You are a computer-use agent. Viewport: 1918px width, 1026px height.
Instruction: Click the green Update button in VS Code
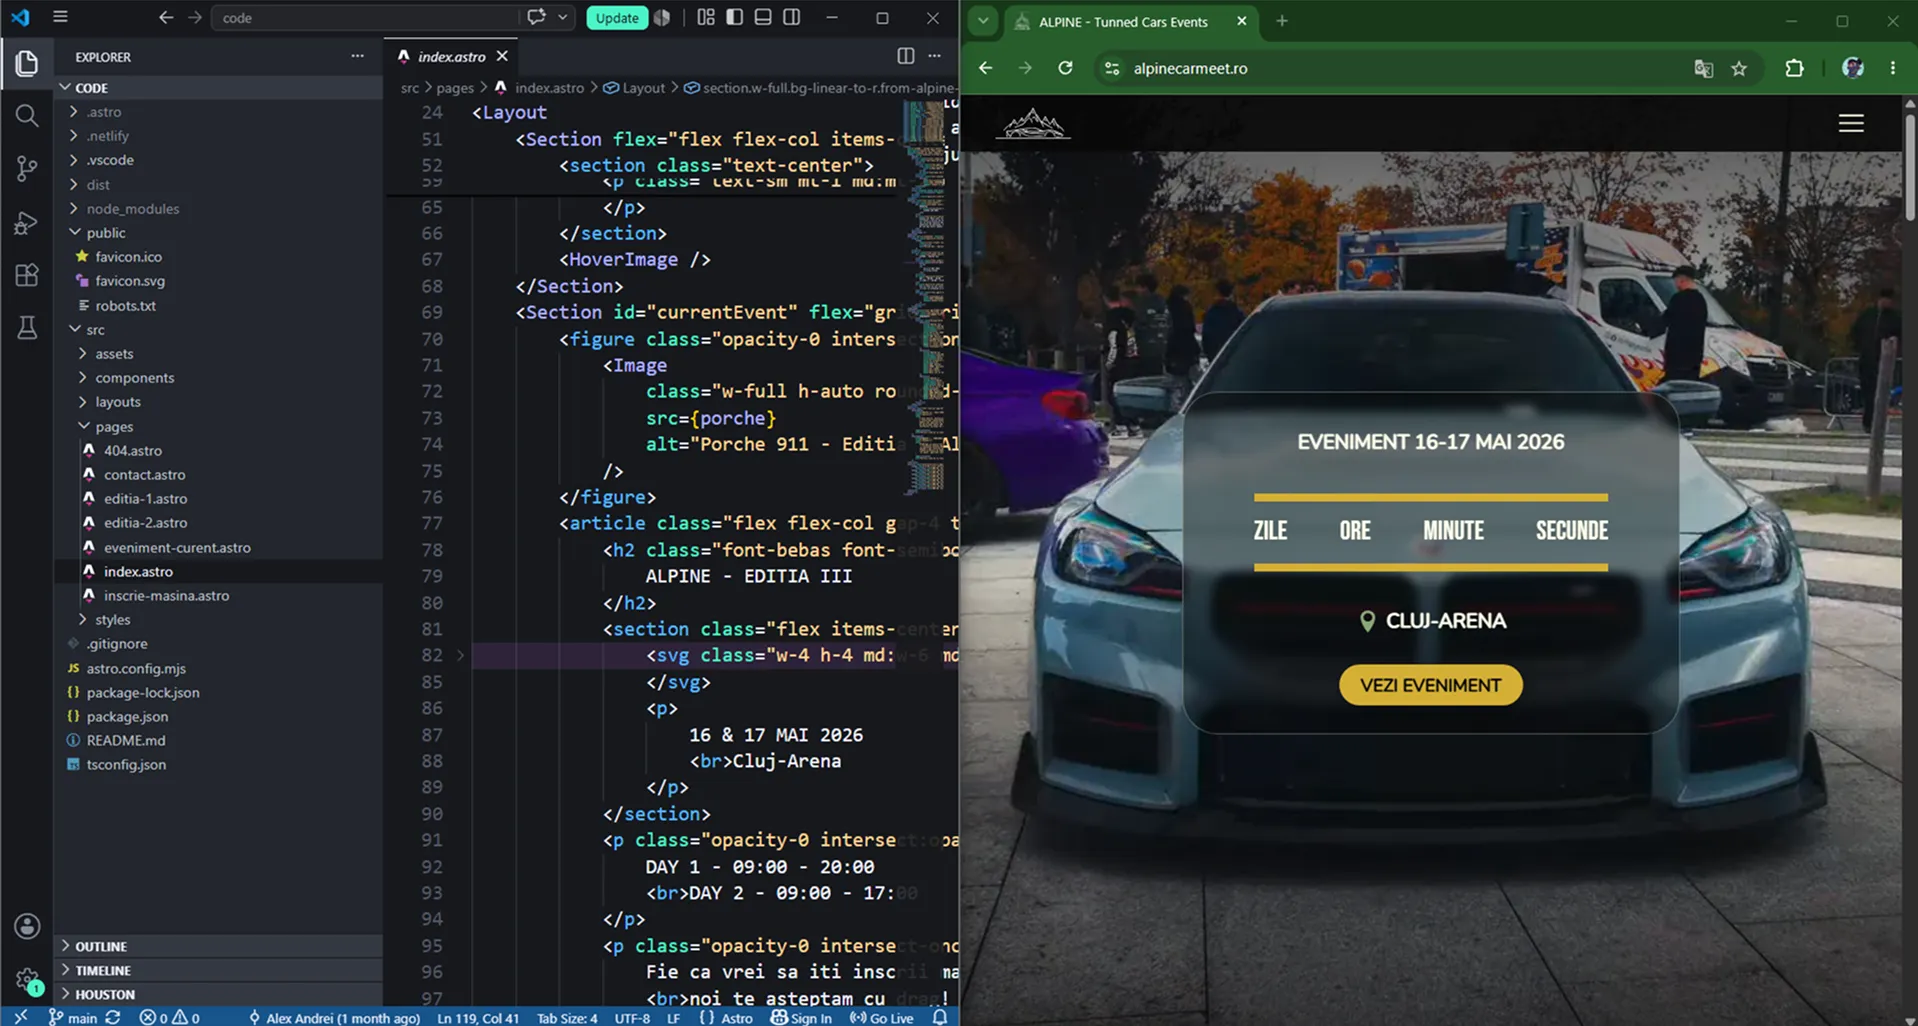click(x=617, y=17)
